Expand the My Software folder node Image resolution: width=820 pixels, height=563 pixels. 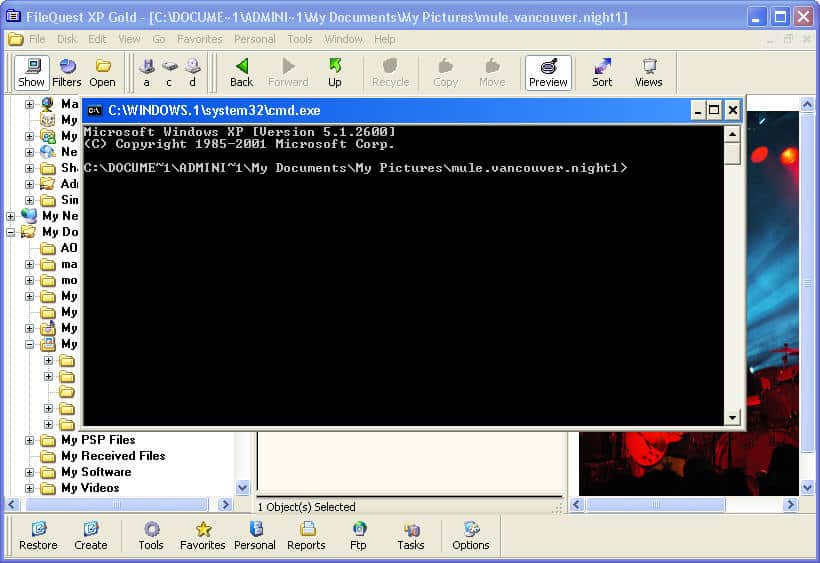(x=30, y=472)
